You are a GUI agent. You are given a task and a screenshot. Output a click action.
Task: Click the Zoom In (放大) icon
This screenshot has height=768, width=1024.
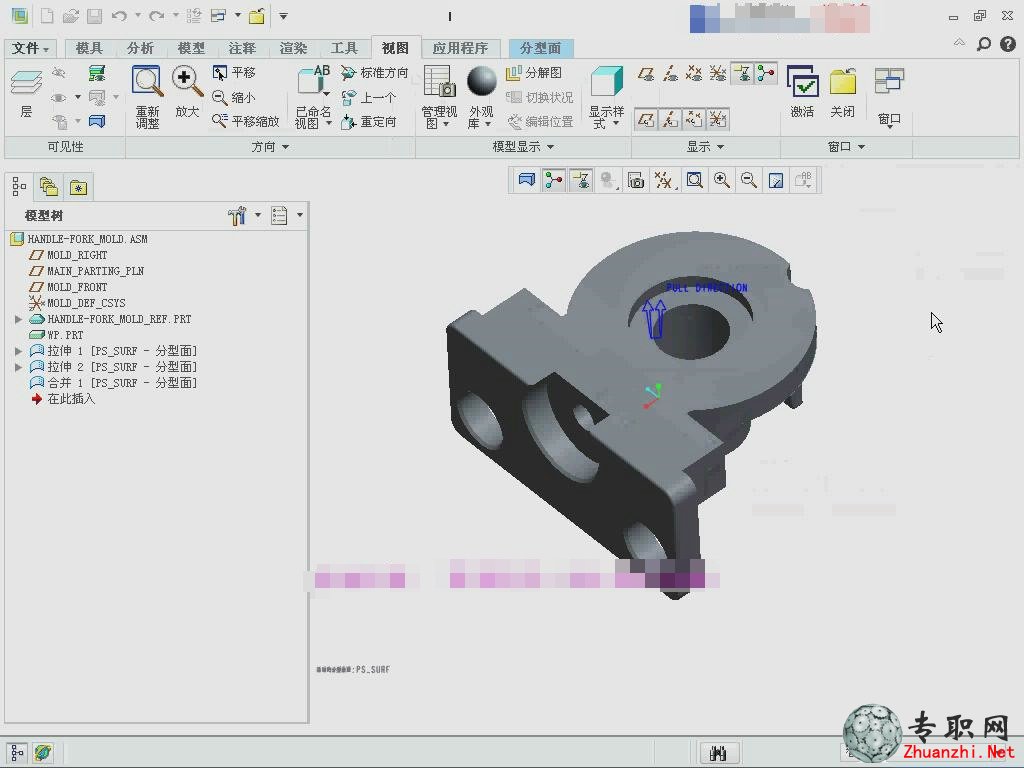click(x=187, y=82)
